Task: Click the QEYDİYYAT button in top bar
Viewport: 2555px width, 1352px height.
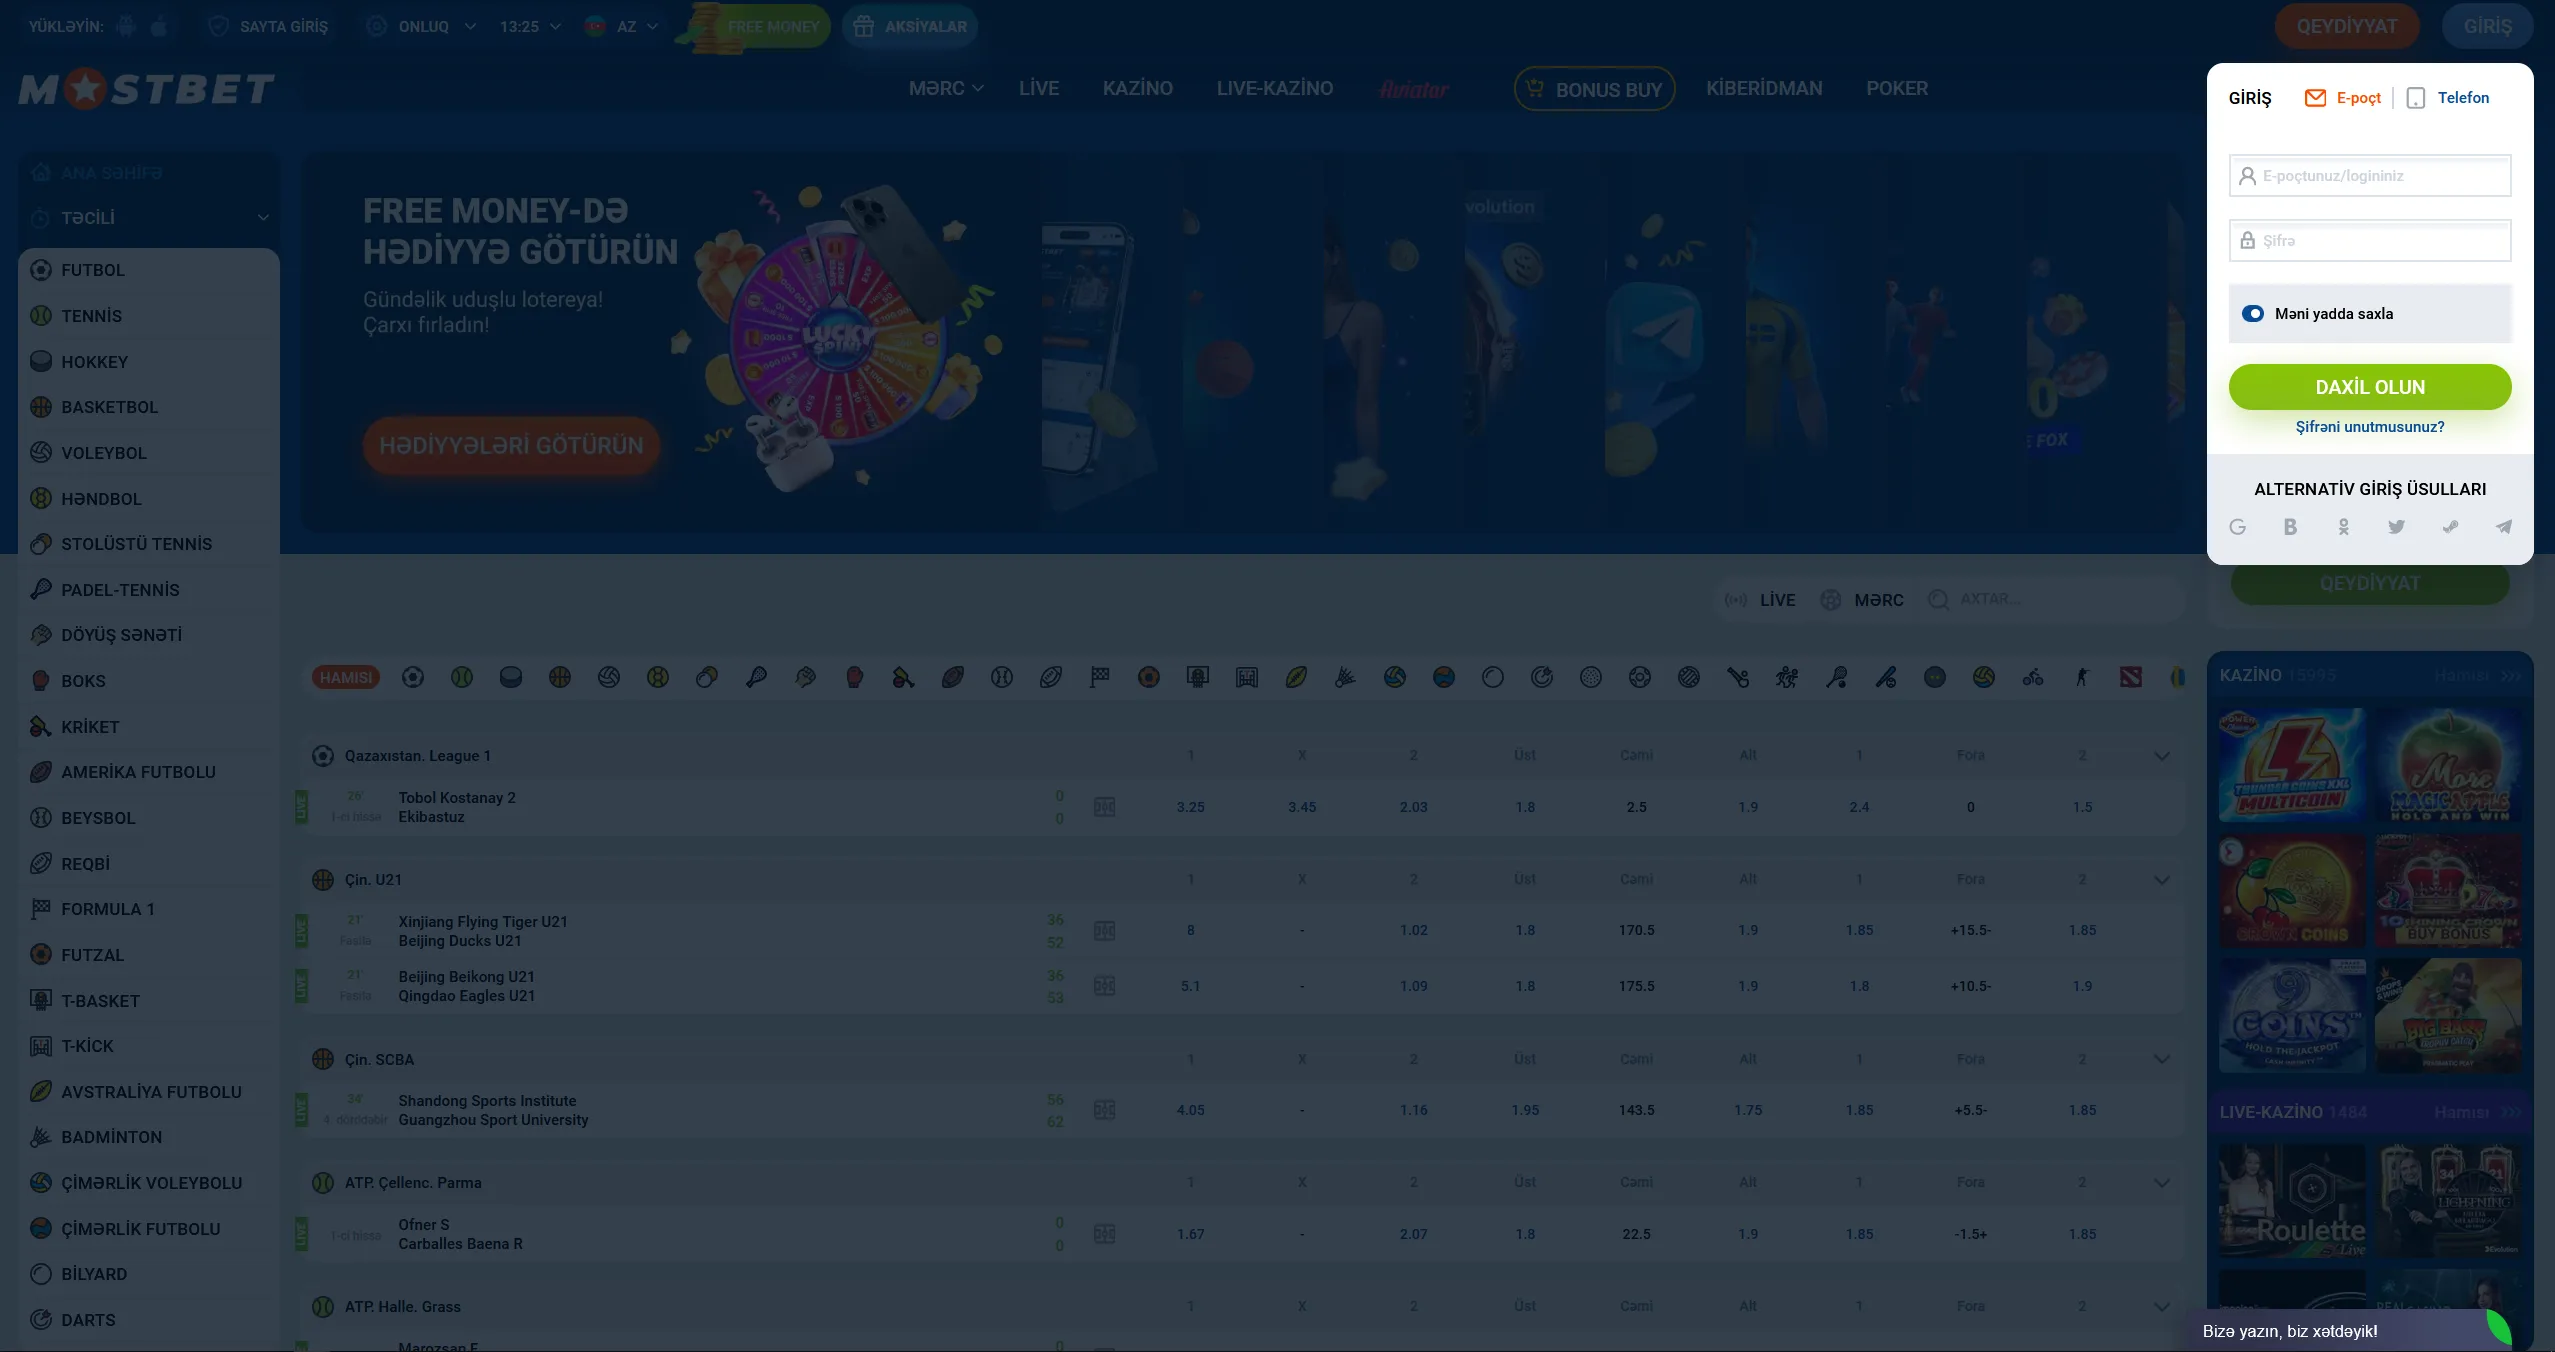Action: pos(2347,26)
